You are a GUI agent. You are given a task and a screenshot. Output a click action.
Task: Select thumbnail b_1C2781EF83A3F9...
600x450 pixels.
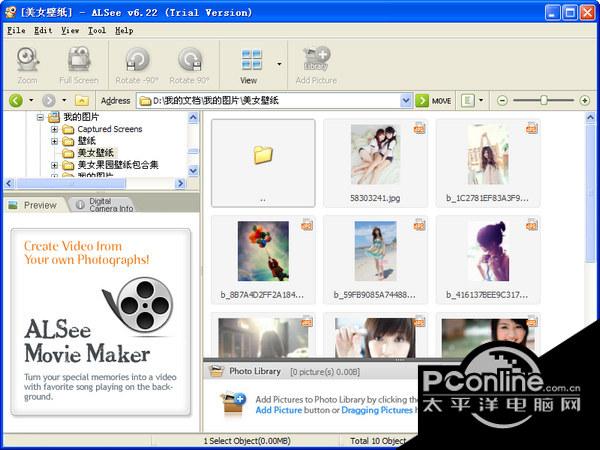pos(488,163)
